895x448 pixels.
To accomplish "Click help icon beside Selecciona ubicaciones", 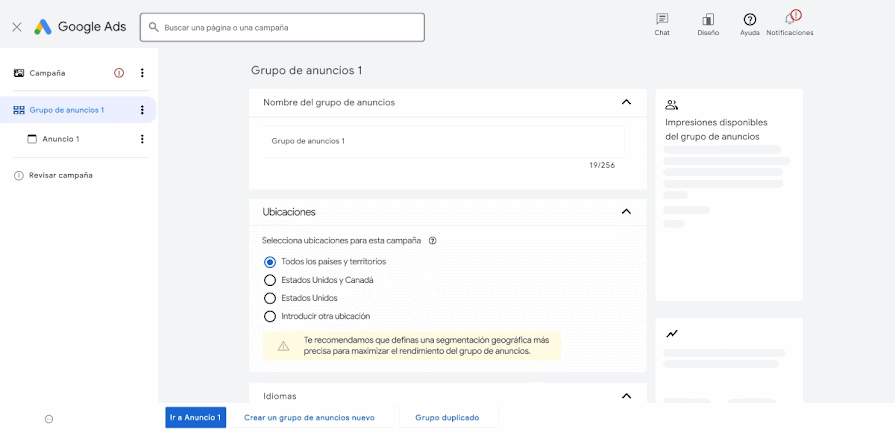I will click(433, 241).
